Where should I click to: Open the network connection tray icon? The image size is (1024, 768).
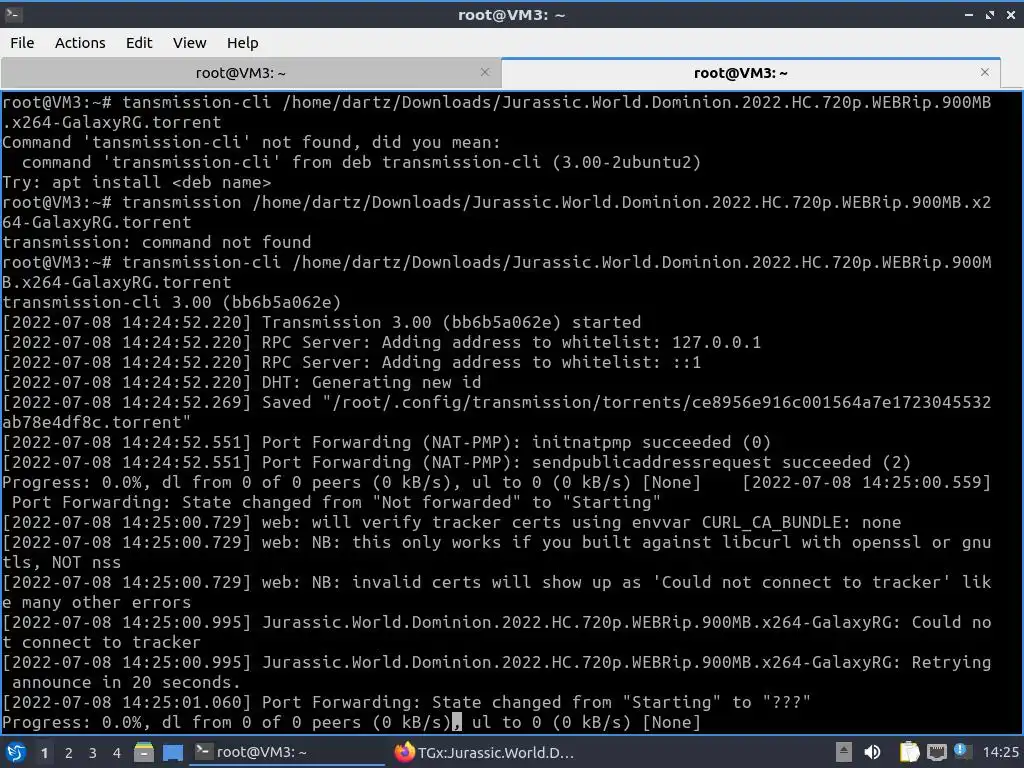click(x=936, y=752)
